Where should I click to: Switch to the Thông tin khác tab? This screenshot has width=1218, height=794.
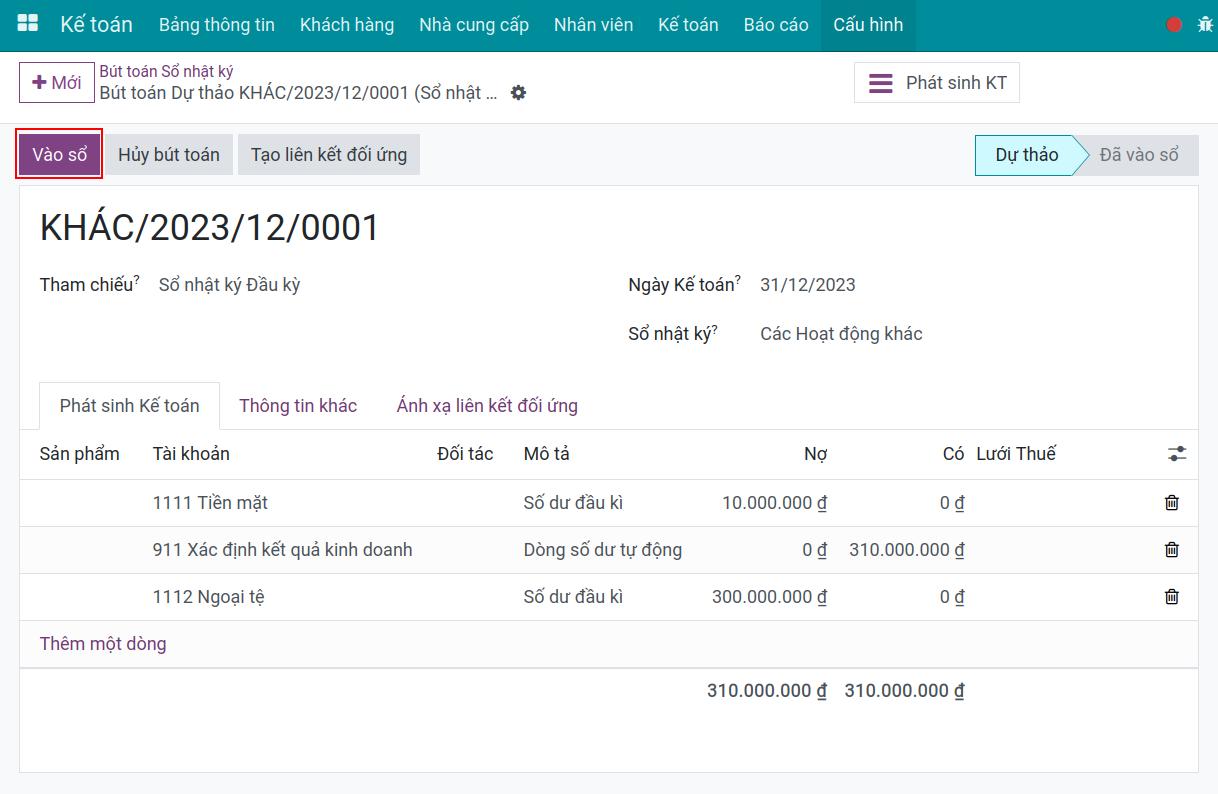coord(298,406)
